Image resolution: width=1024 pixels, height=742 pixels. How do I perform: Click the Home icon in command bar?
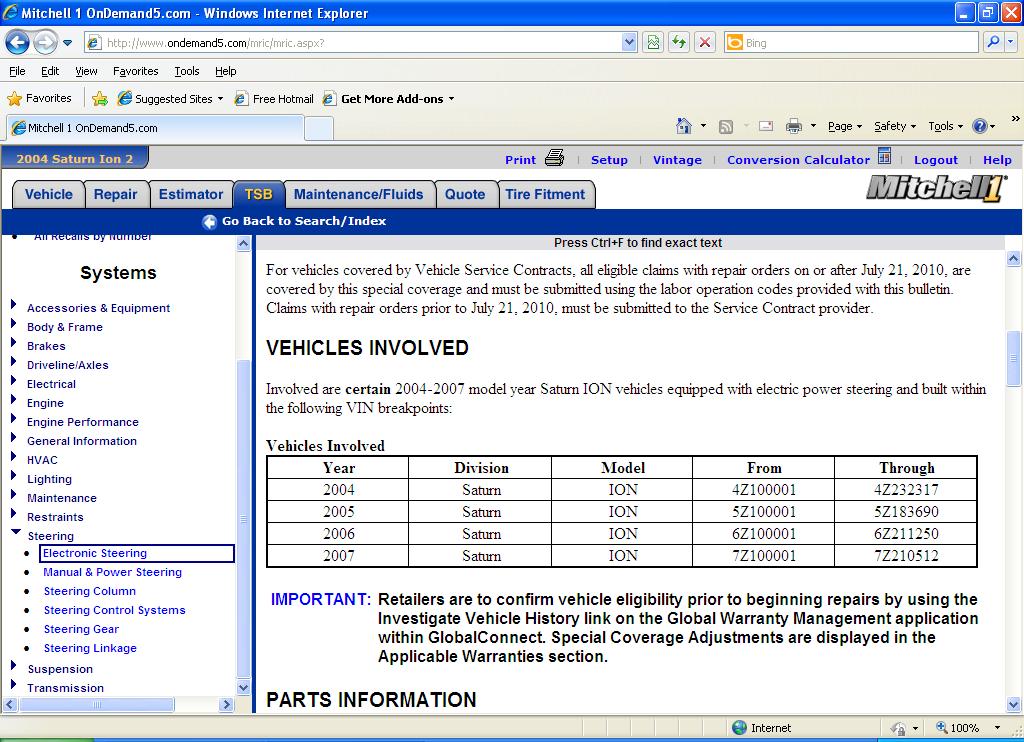pyautogui.click(x=684, y=126)
